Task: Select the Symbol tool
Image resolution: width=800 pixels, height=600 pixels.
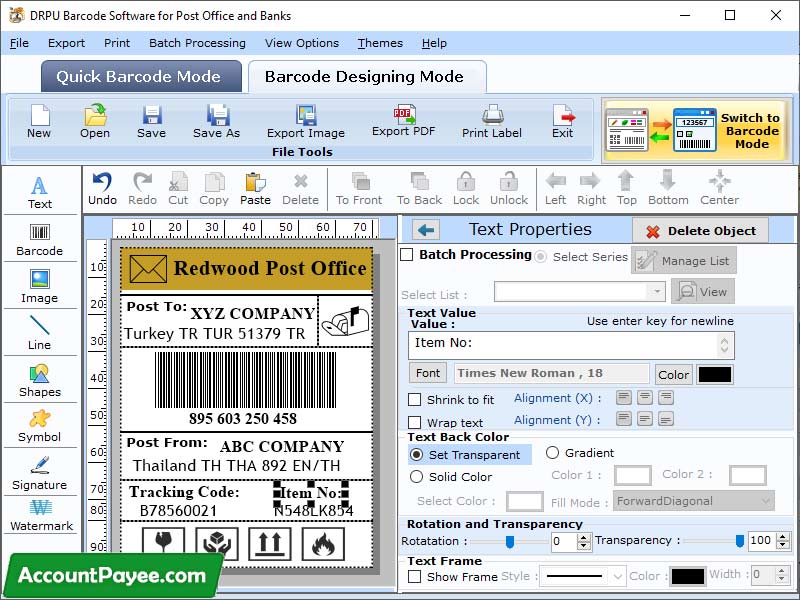Action: (x=40, y=426)
